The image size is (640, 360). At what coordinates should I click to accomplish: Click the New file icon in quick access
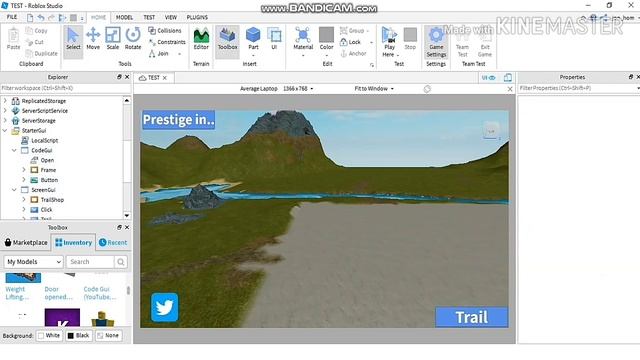pyautogui.click(x=30, y=18)
